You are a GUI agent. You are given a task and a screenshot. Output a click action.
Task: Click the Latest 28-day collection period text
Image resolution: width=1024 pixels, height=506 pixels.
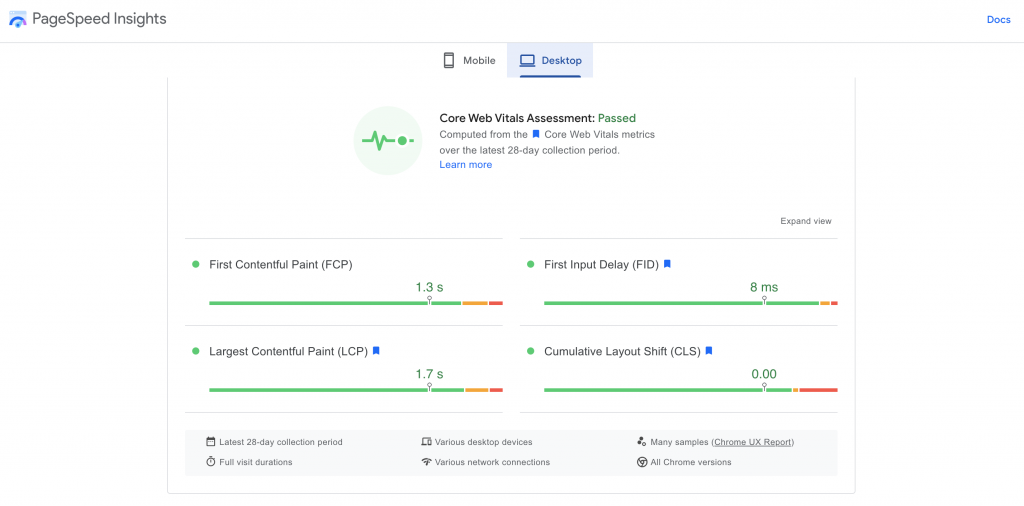point(281,442)
